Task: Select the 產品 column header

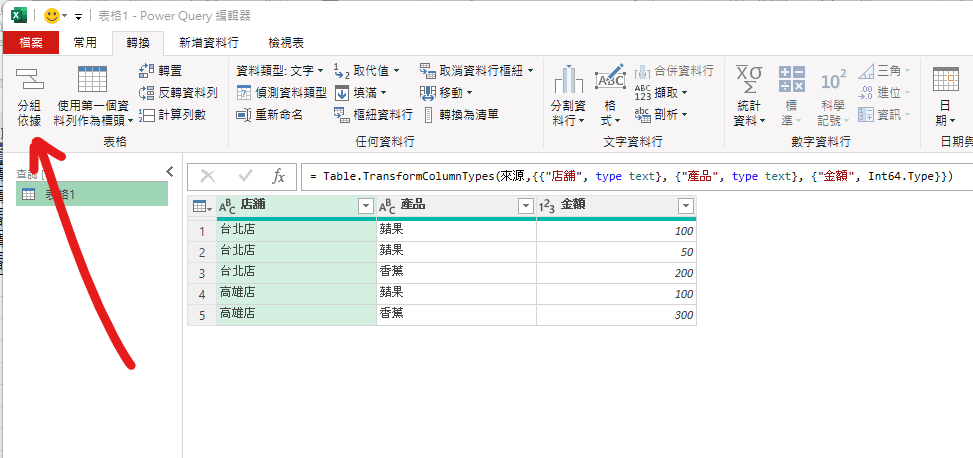Action: coord(457,206)
